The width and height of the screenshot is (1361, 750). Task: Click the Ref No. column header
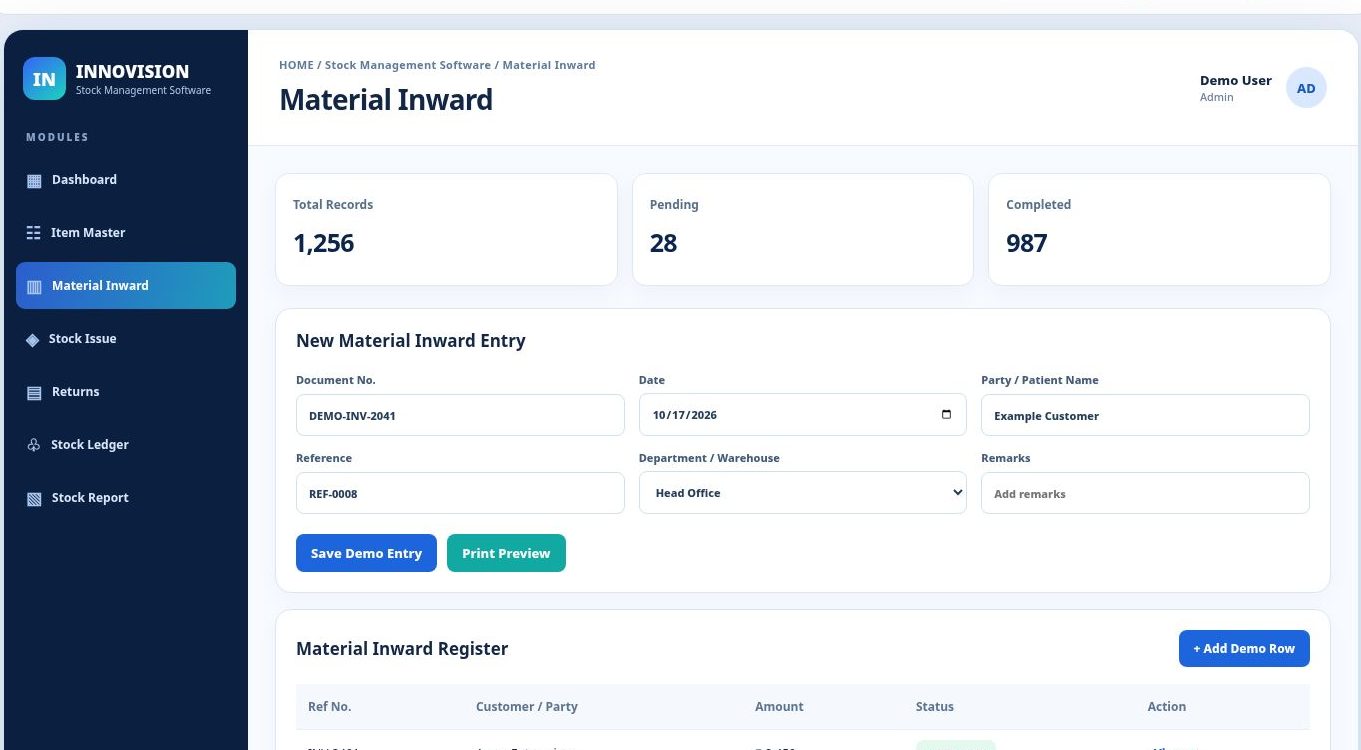[x=329, y=706]
